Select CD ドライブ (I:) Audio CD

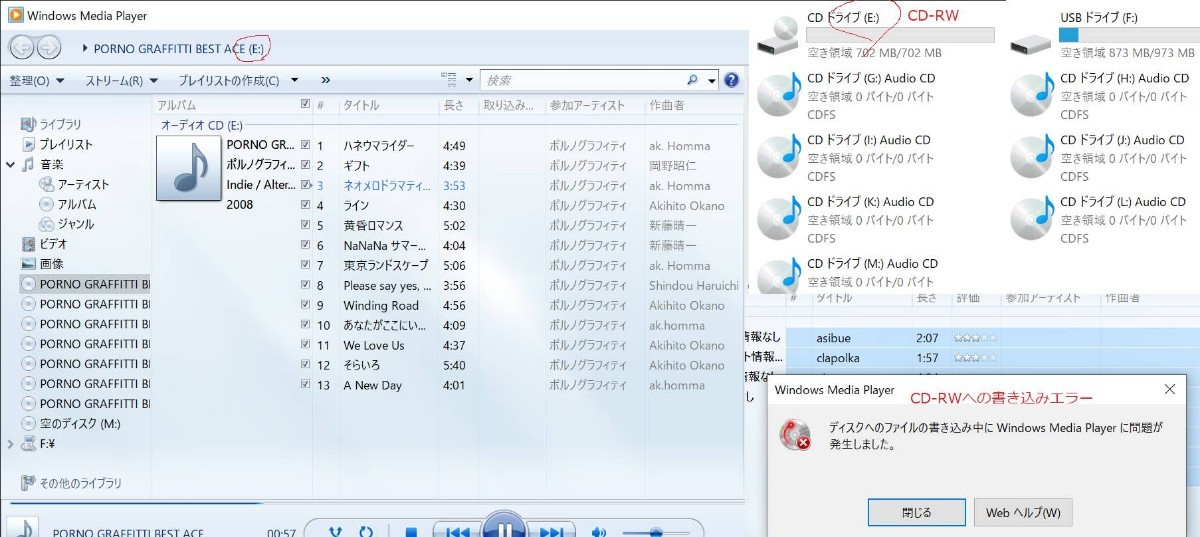(845, 158)
